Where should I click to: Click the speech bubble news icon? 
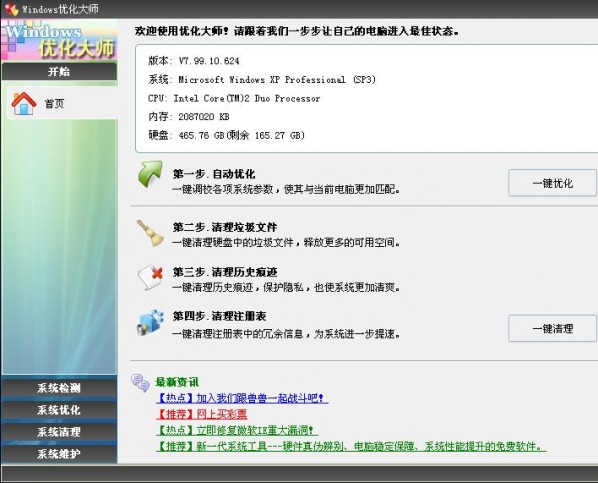[x=140, y=383]
